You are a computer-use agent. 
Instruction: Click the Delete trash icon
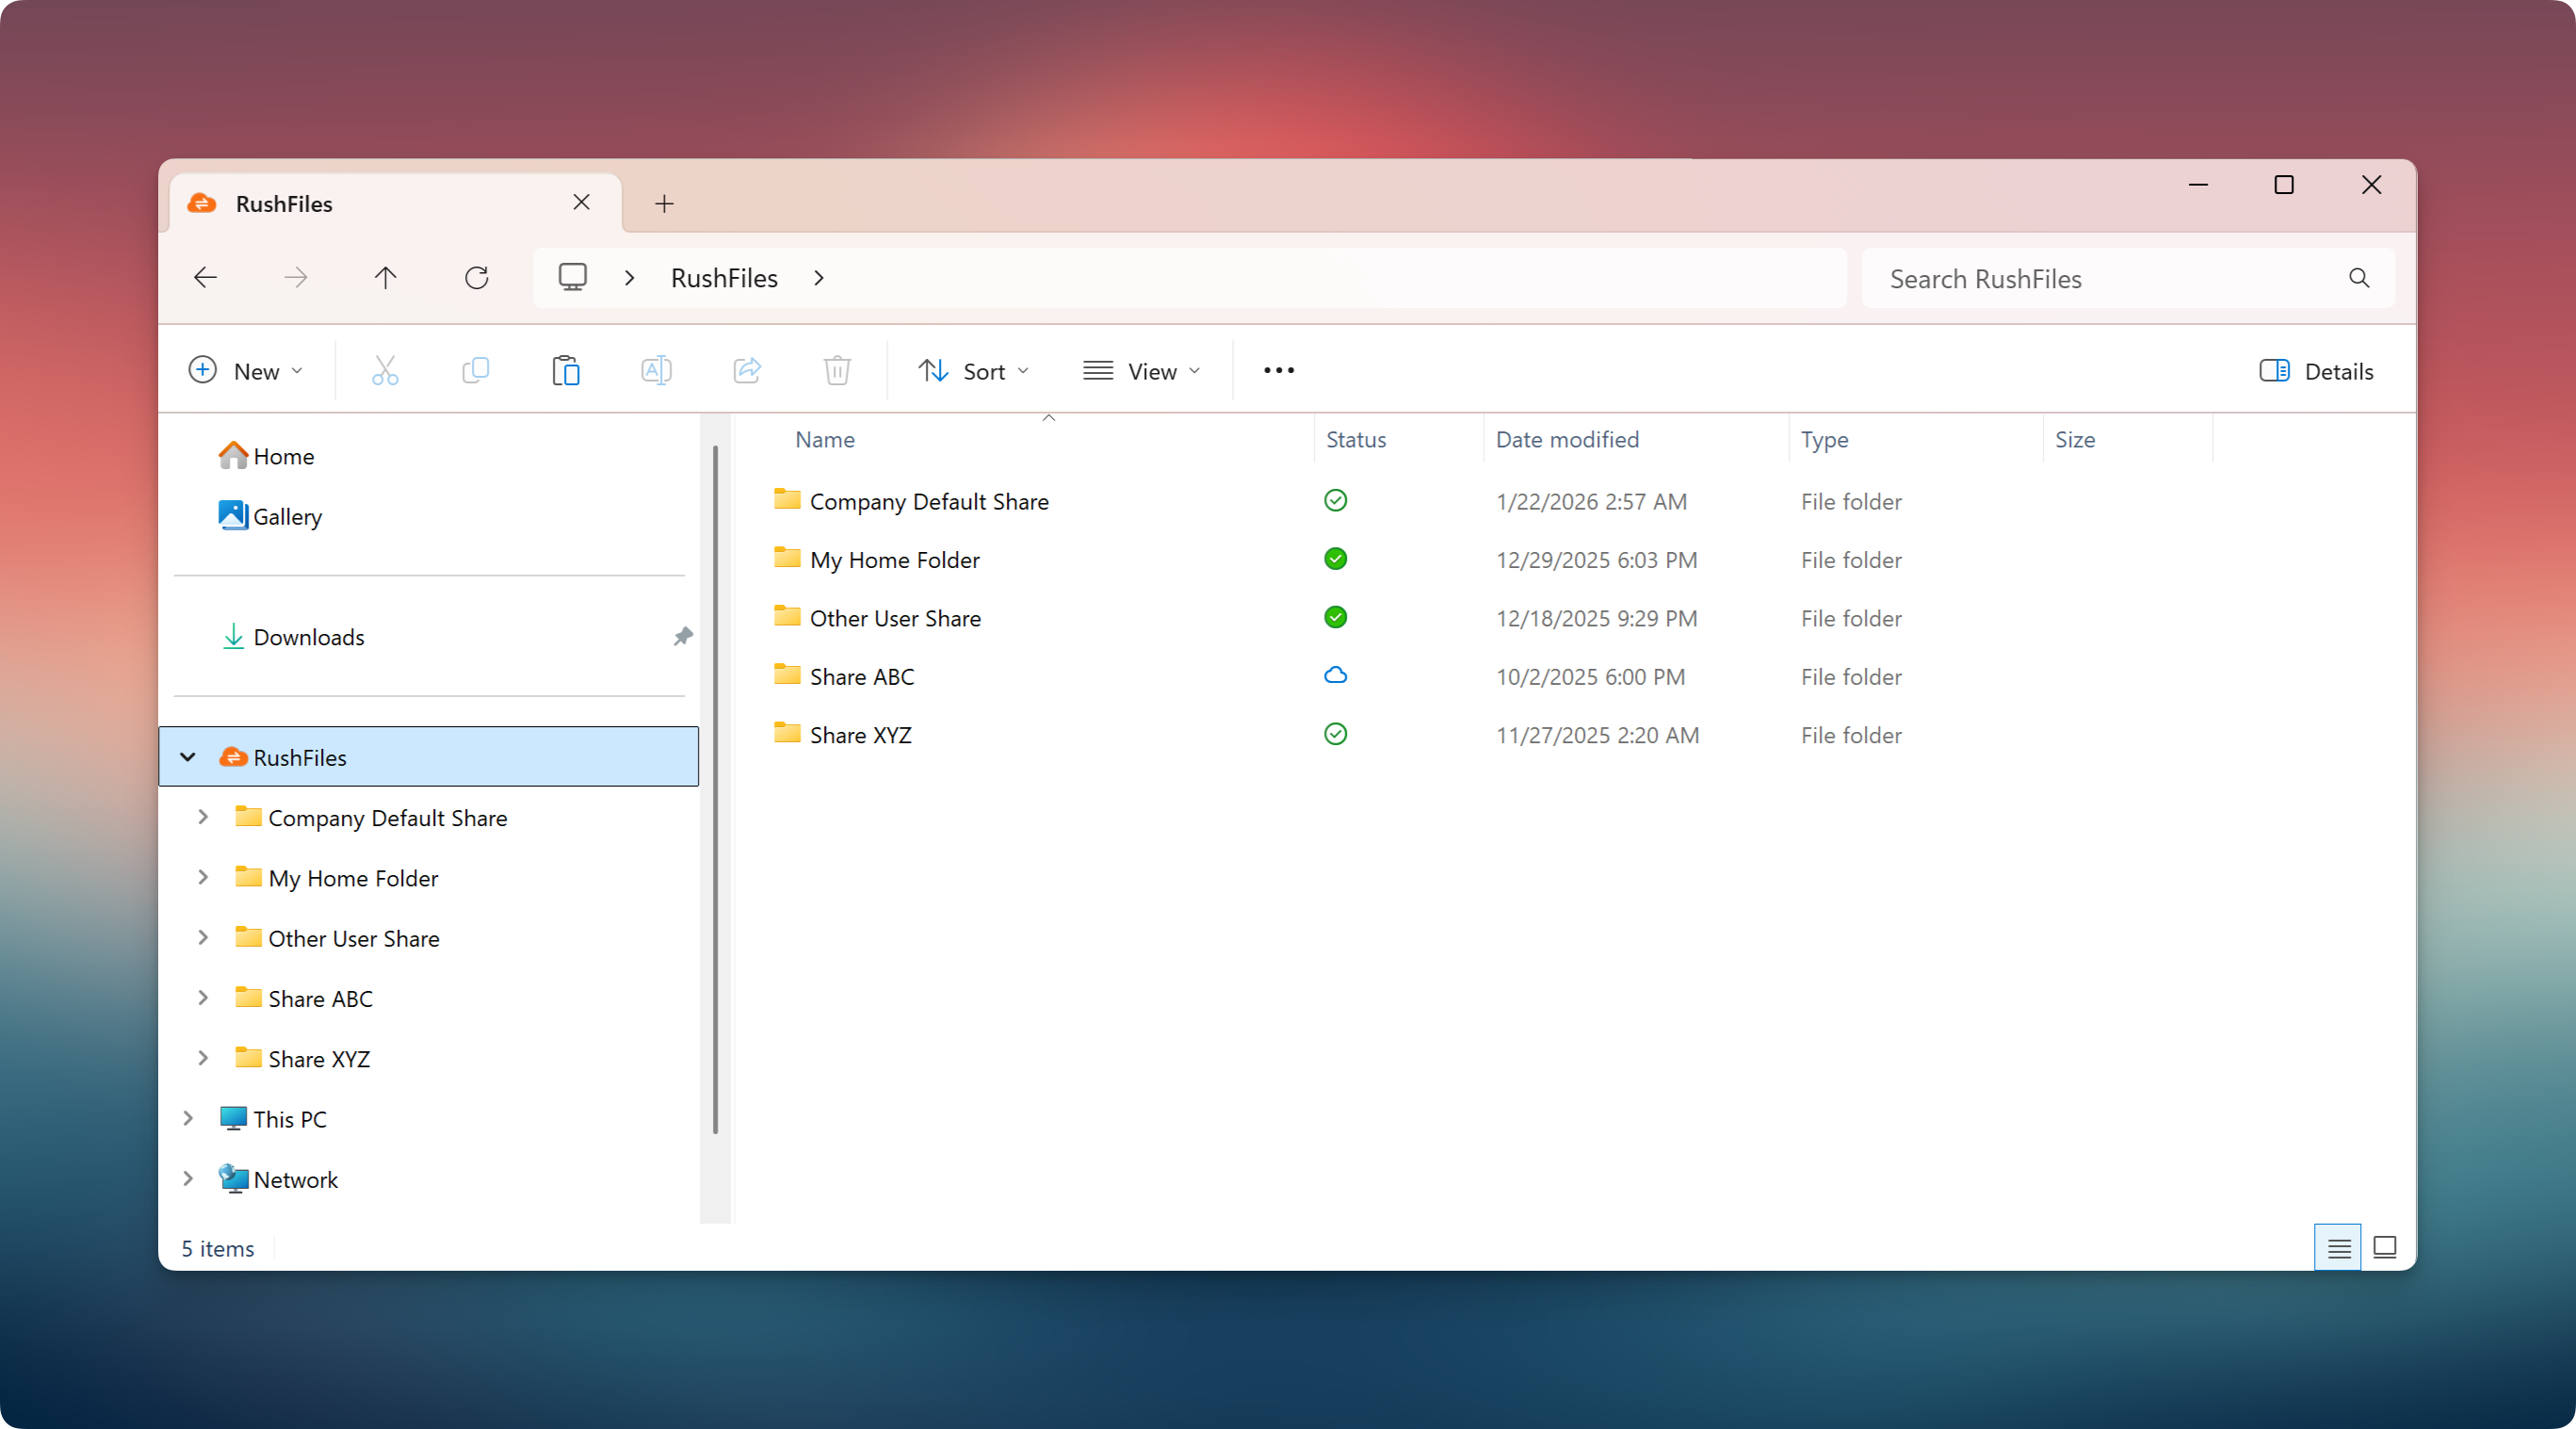pos(837,371)
